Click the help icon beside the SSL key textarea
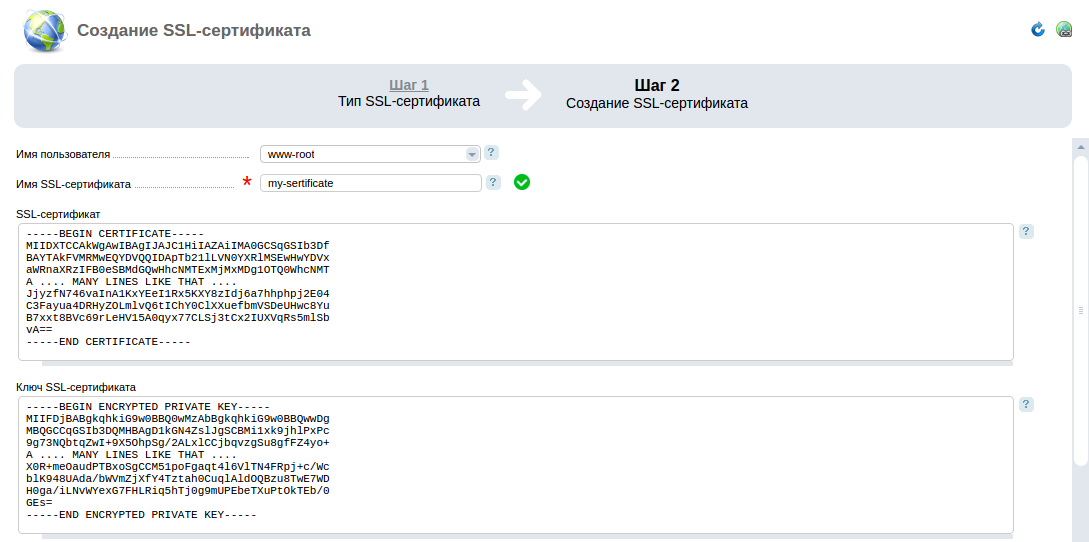 pos(1026,404)
